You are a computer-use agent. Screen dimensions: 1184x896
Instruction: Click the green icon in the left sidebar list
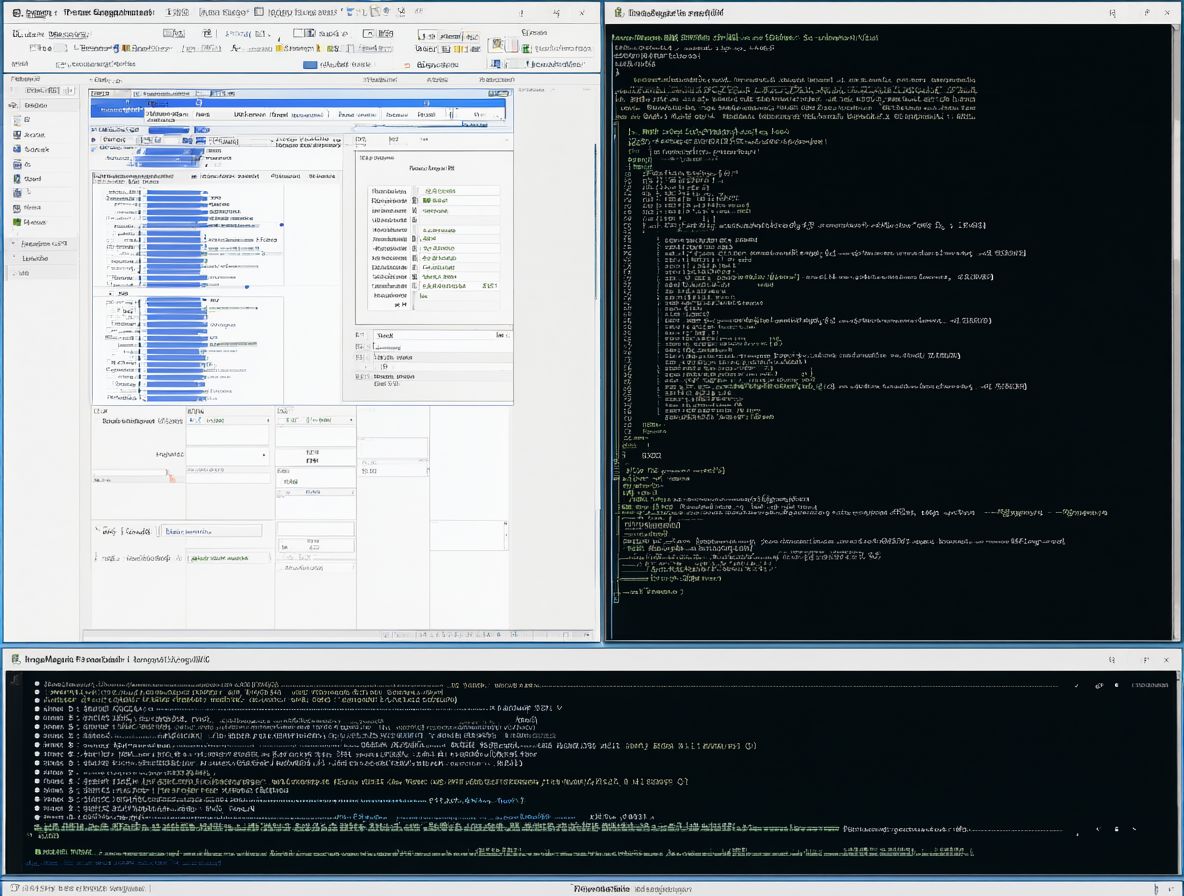(x=17, y=222)
